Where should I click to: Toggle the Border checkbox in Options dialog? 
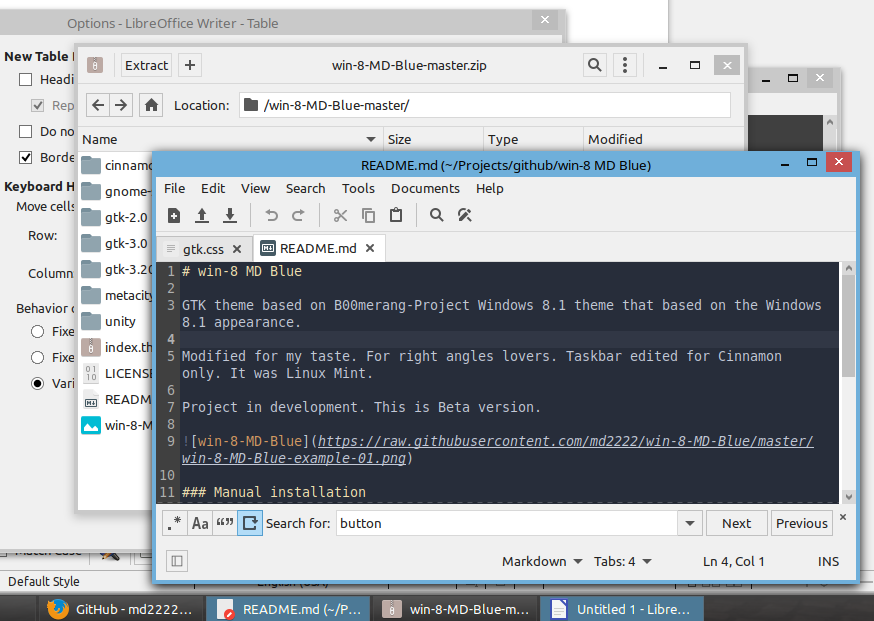pyautogui.click(x=26, y=157)
